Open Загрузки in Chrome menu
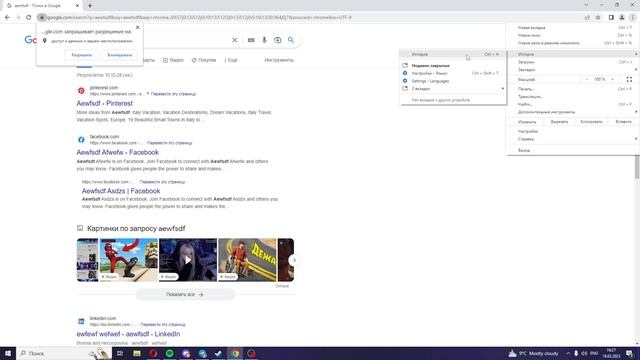This screenshot has height=360, width=640. (573, 62)
